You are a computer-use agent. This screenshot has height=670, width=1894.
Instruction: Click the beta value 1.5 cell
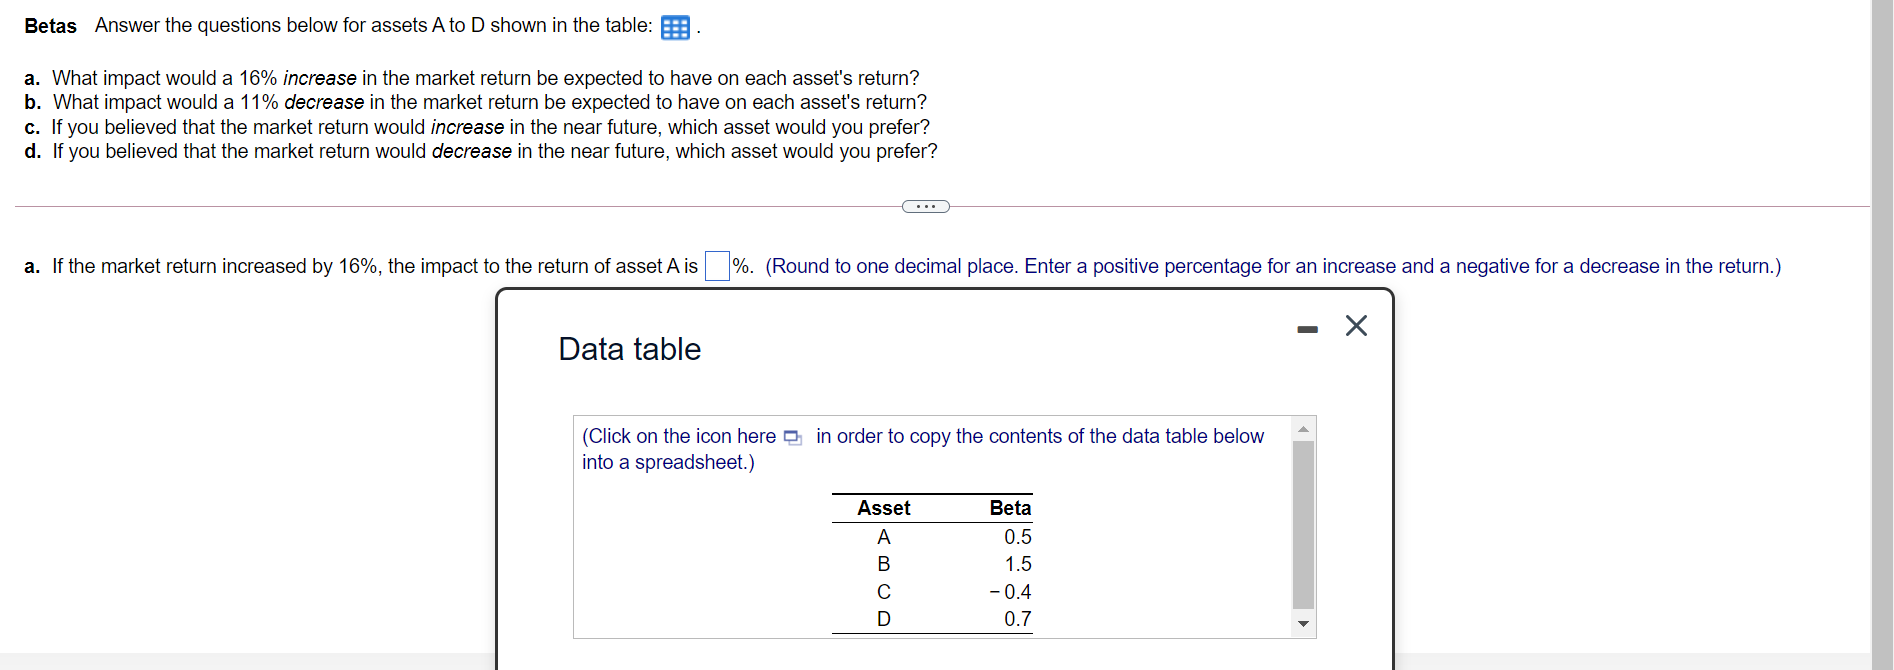tap(1017, 564)
